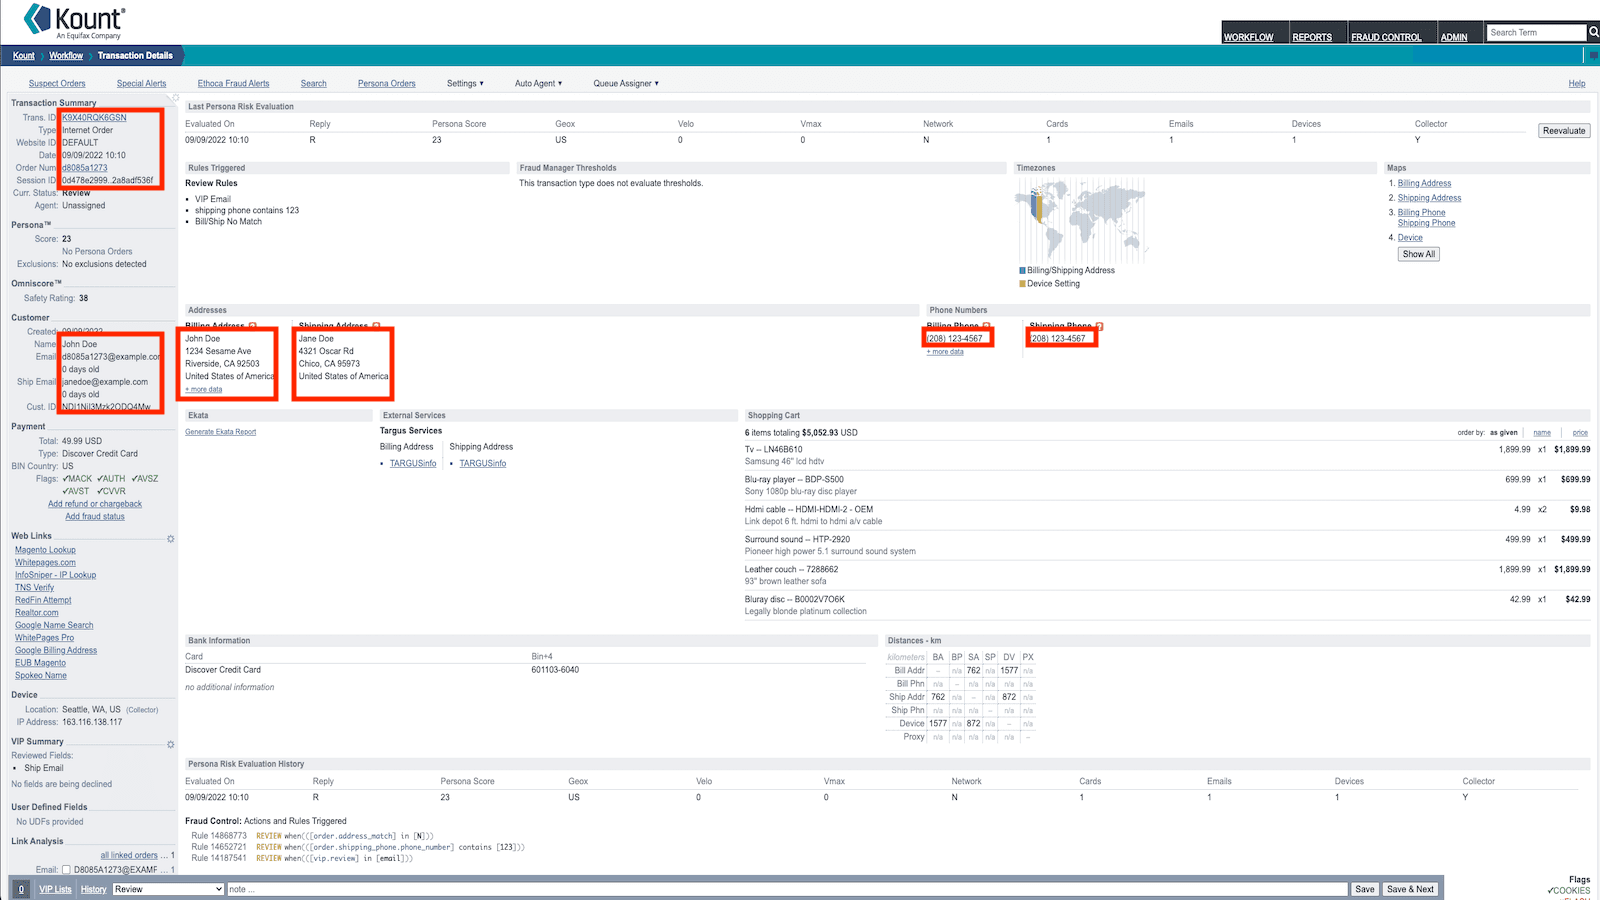This screenshot has width=1600, height=900.
Task: Open the Web Links gear icon
Action: [x=170, y=538]
